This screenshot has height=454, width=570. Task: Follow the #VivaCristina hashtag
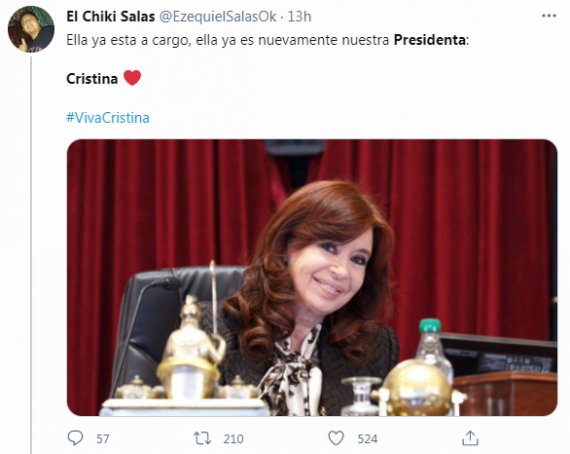[x=108, y=118]
